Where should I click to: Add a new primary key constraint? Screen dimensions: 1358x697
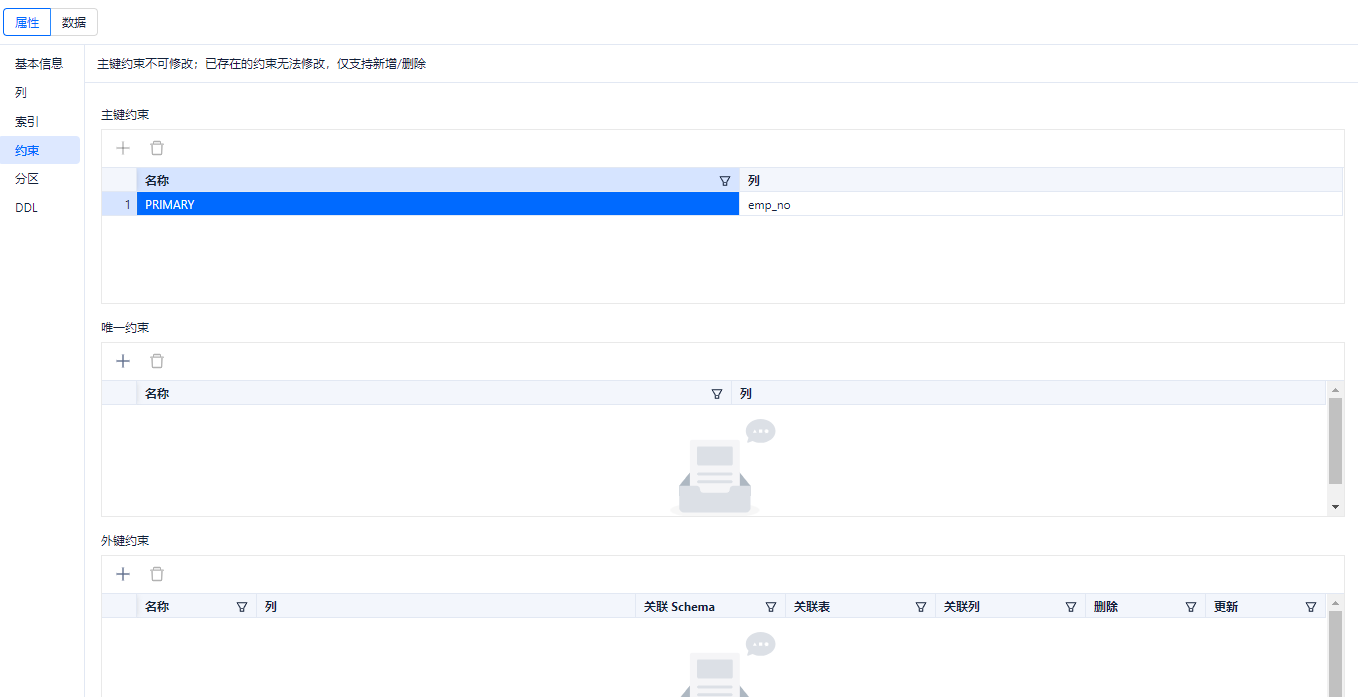123,148
